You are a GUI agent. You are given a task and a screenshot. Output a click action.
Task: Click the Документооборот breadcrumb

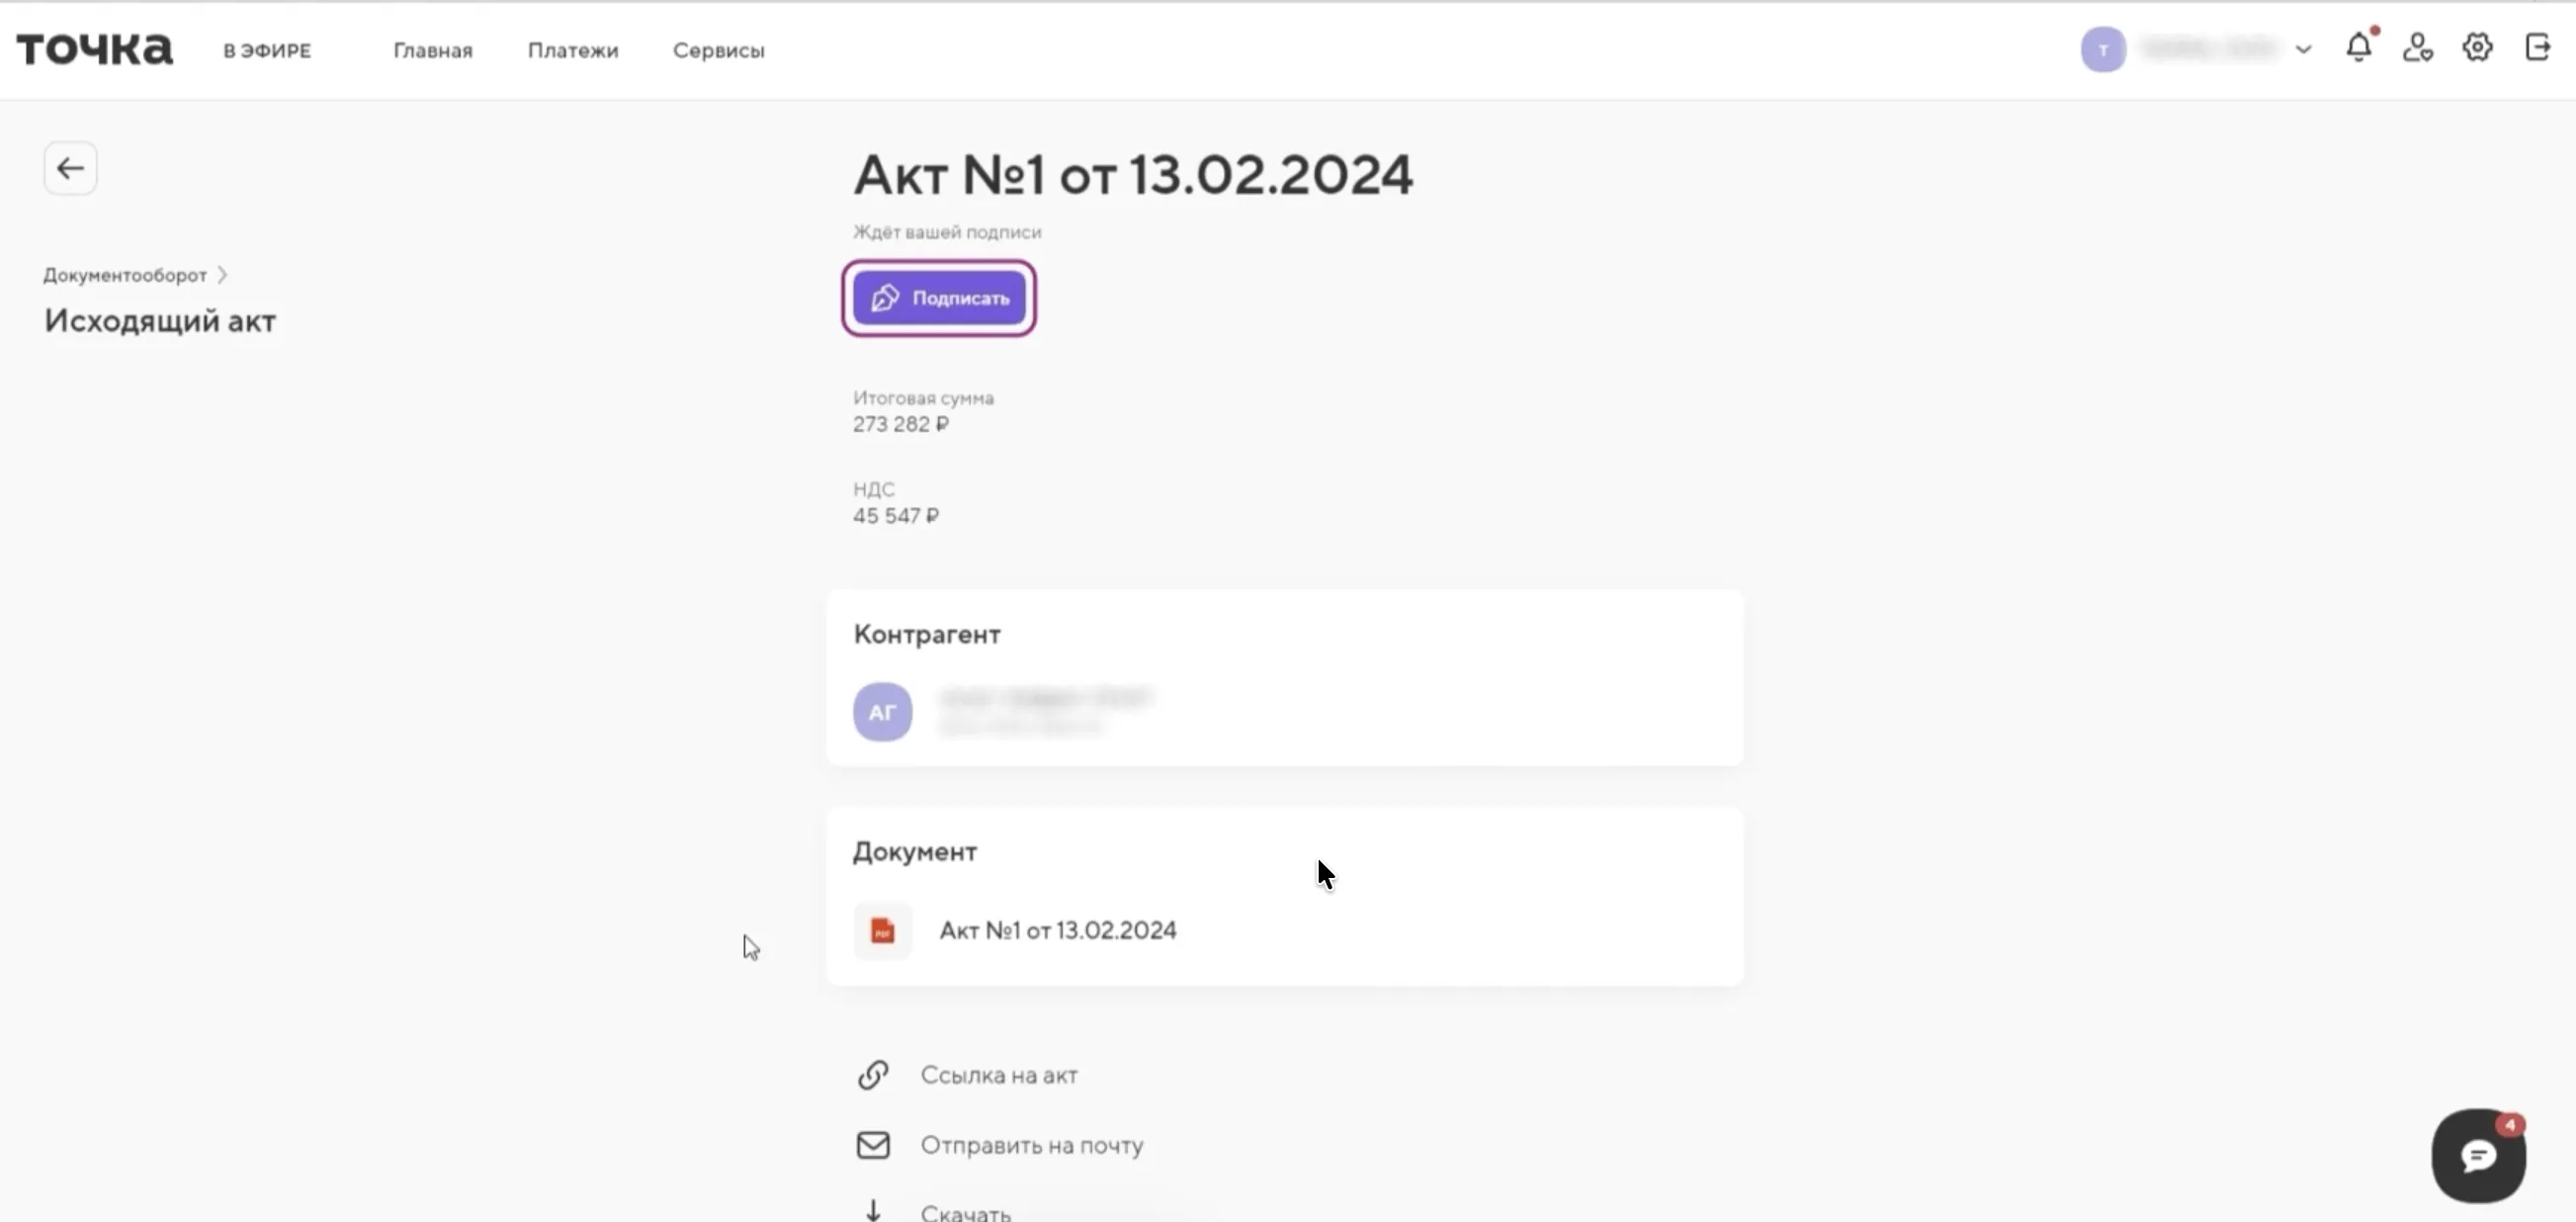(x=125, y=275)
